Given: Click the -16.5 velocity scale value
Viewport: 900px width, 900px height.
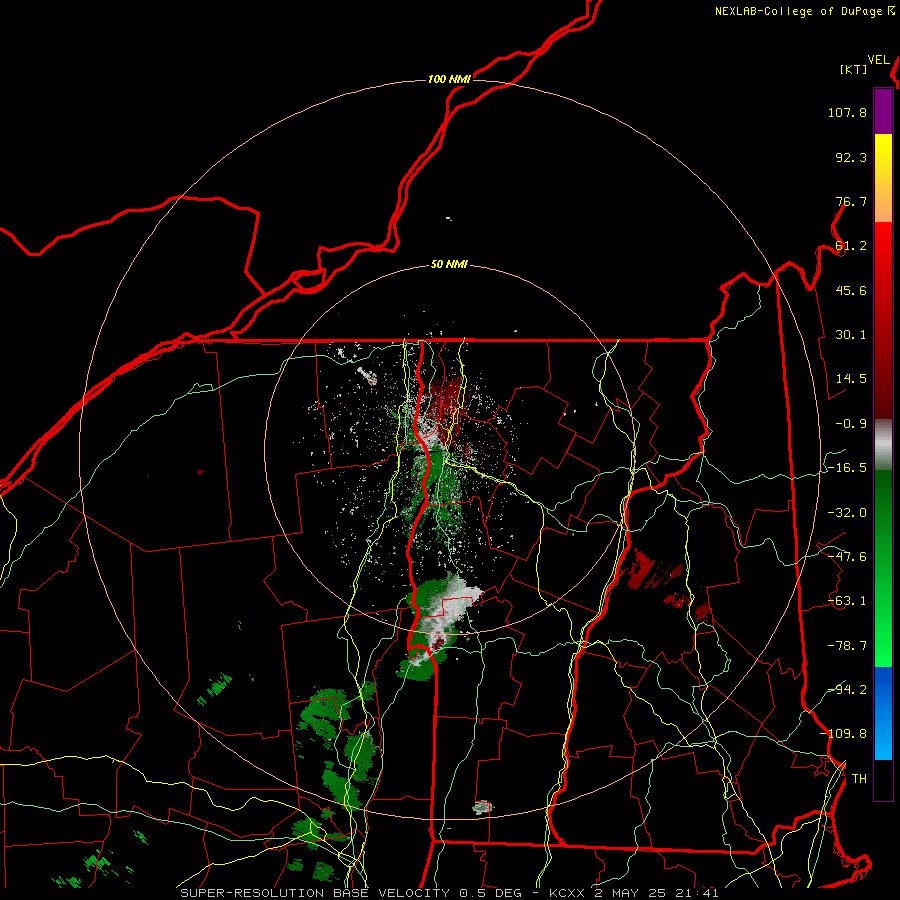Looking at the screenshot, I should (847, 468).
